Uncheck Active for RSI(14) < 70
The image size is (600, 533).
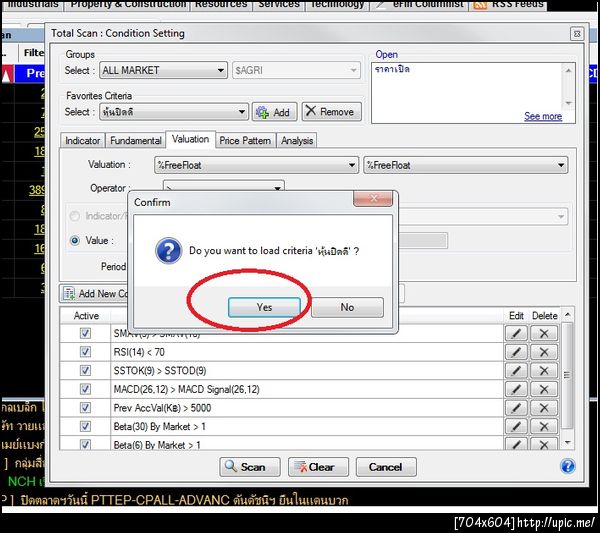pyautogui.click(x=85, y=352)
